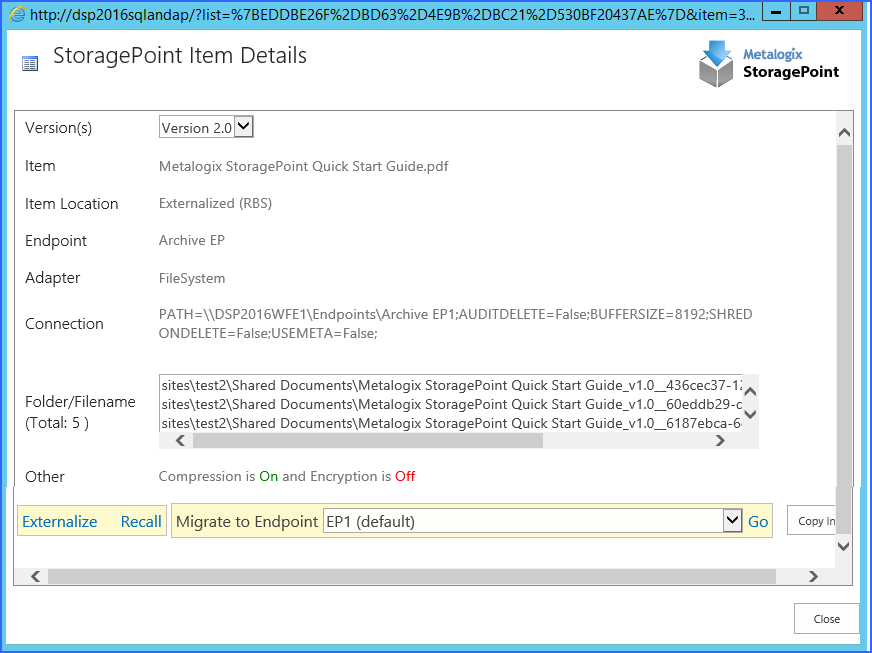The width and height of the screenshot is (872, 653).
Task: Click the URL text in the title bar
Action: [392, 15]
